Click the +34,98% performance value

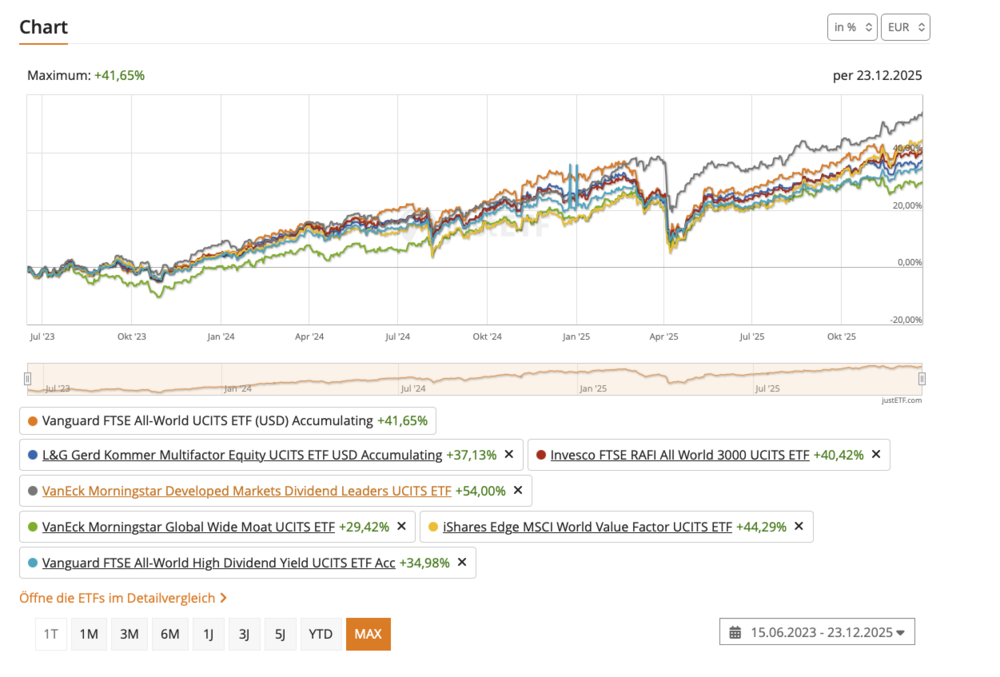pos(424,563)
